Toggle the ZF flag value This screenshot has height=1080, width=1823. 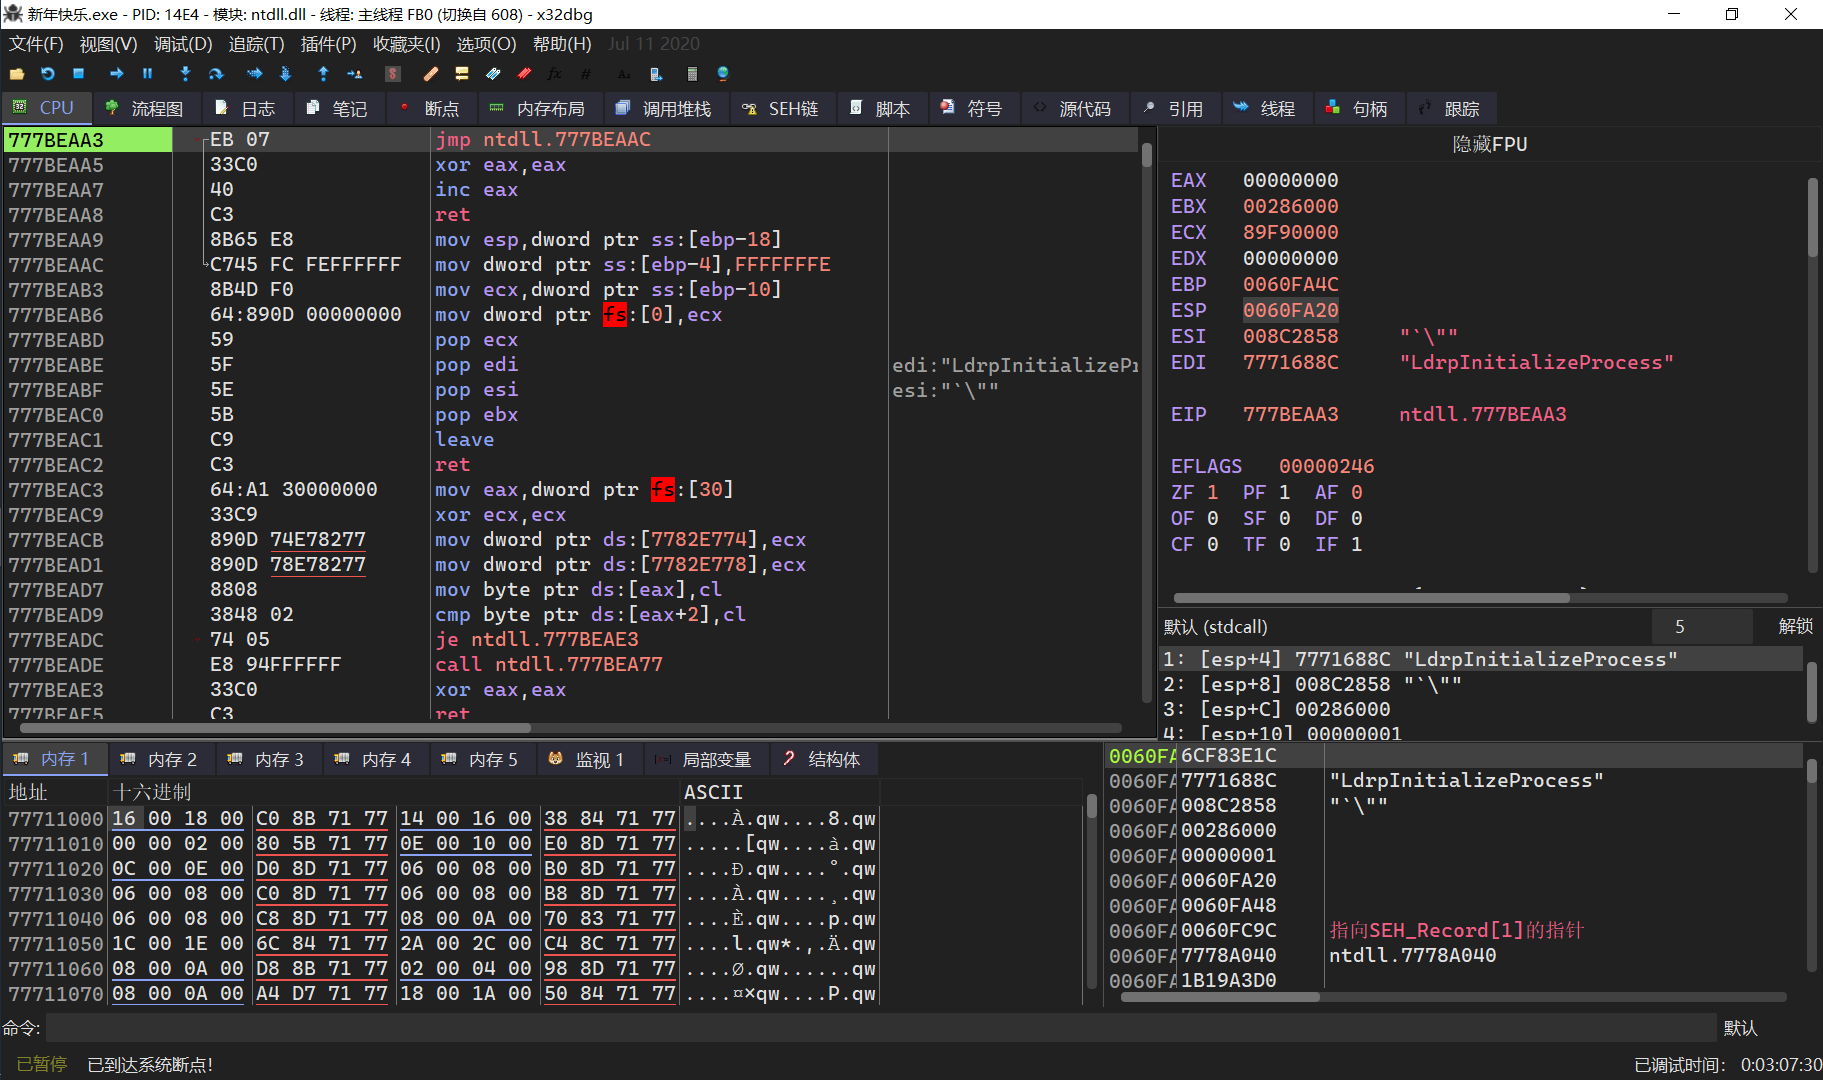[1212, 492]
